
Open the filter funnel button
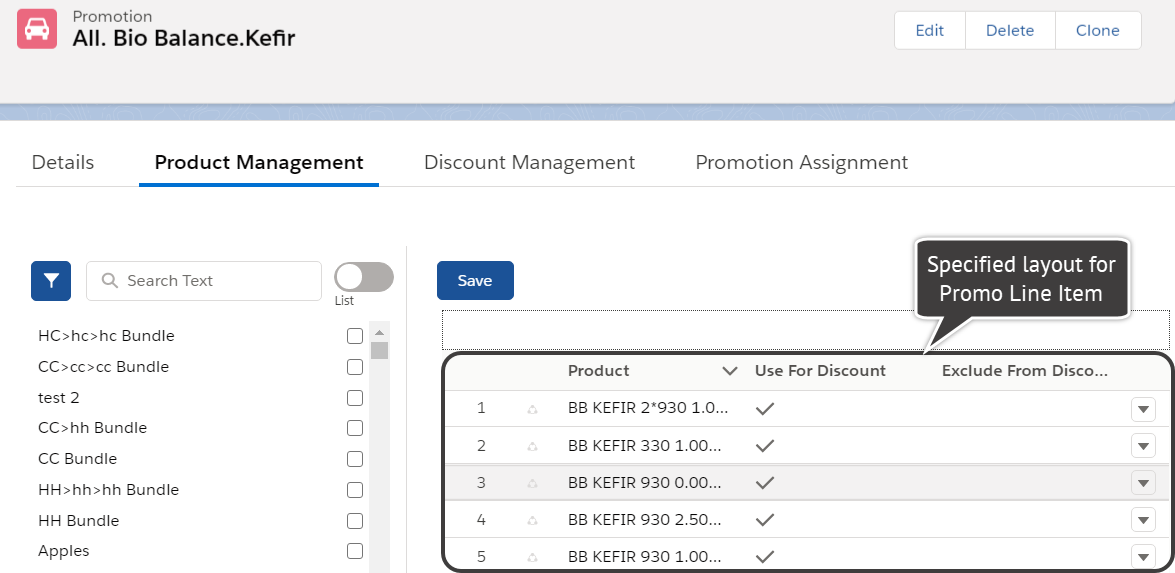(51, 281)
